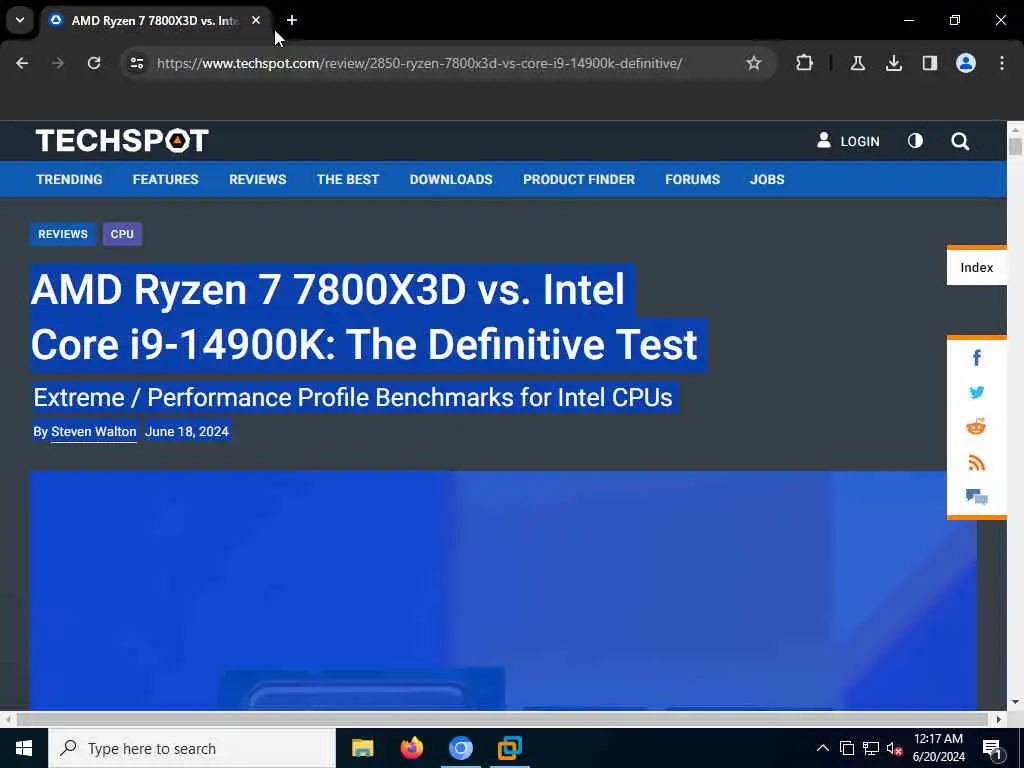Click the REVIEWS category tag
This screenshot has width=1024, height=768.
[x=63, y=234]
